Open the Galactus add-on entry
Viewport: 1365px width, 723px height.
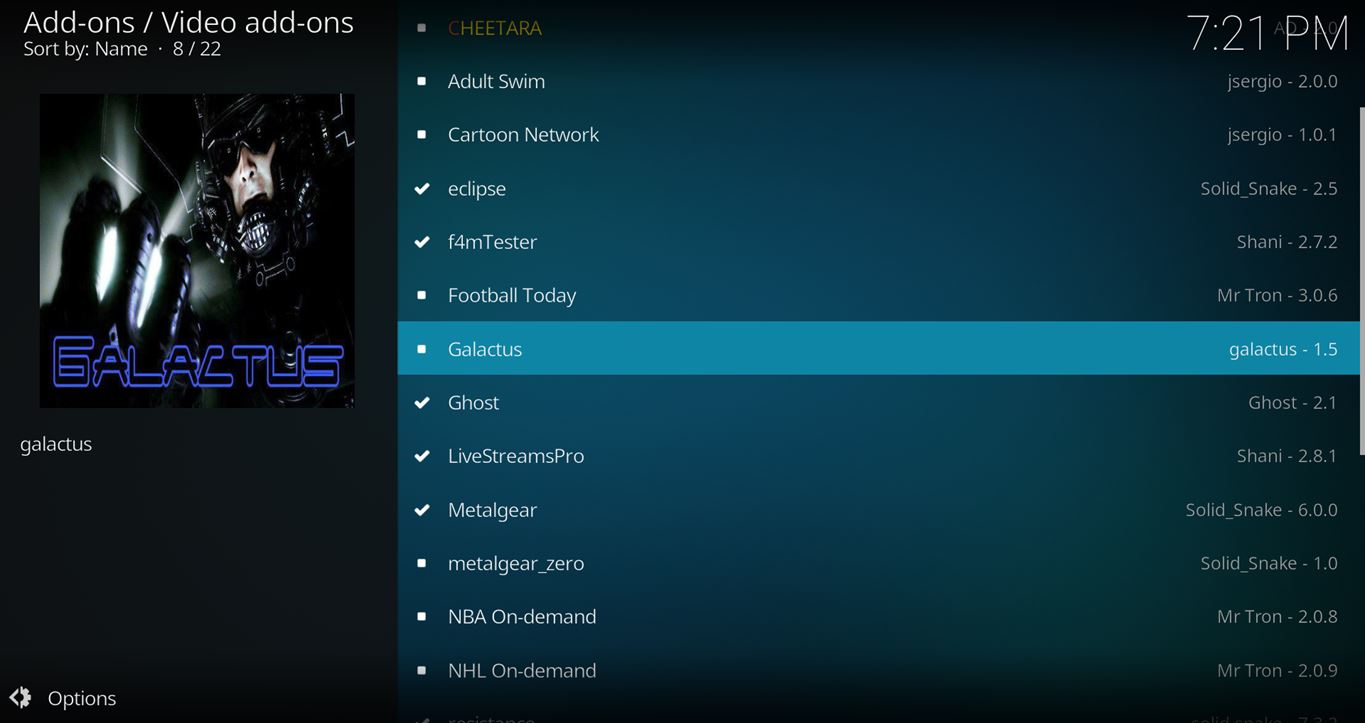point(485,349)
